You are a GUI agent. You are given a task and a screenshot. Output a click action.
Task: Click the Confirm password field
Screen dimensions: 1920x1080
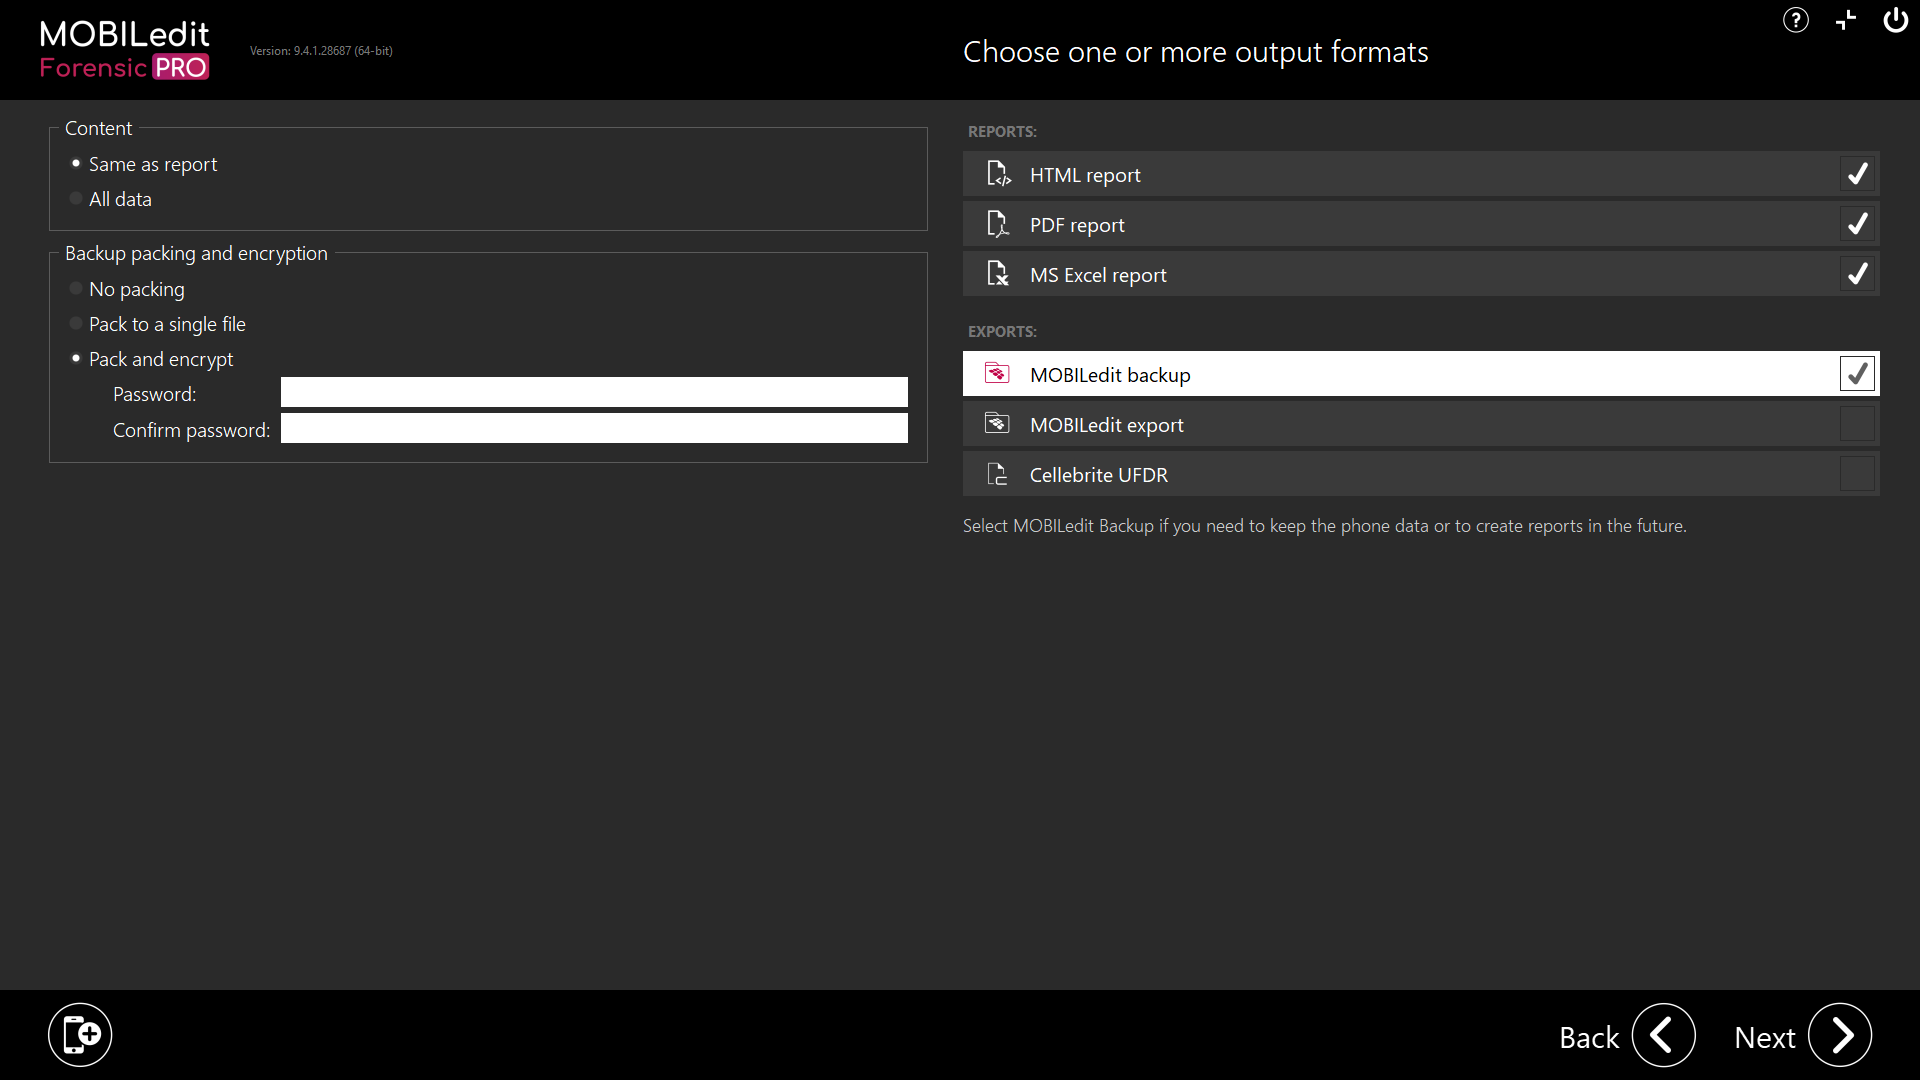tap(593, 428)
